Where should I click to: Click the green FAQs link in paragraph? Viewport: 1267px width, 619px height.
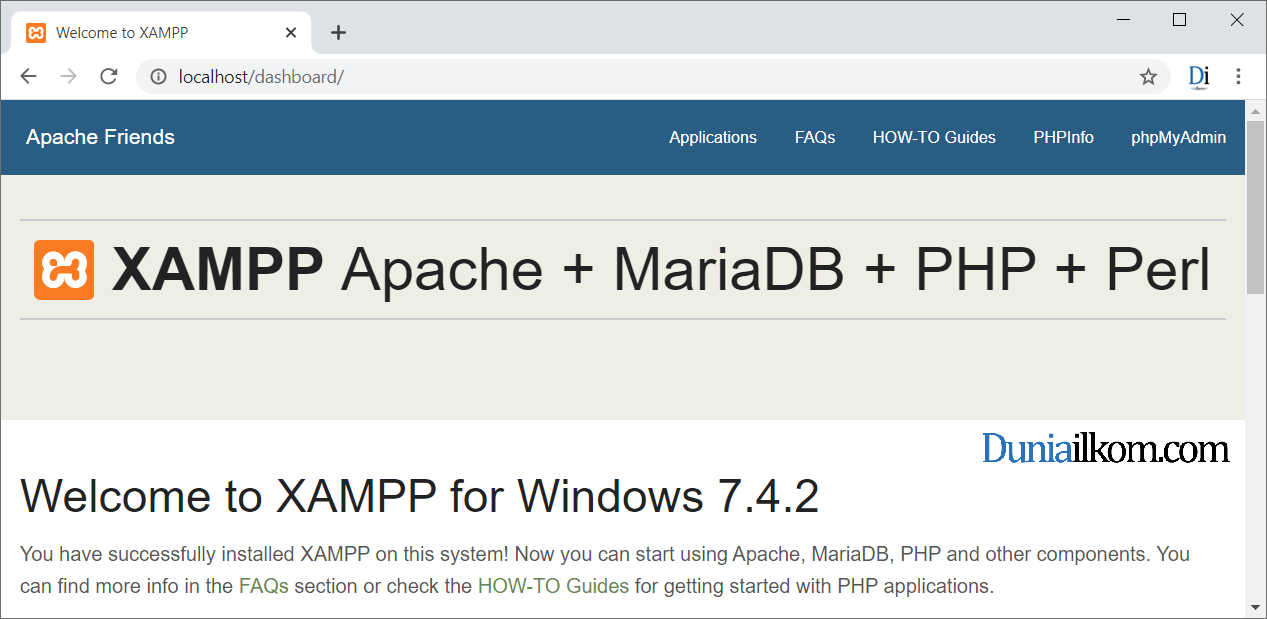264,586
